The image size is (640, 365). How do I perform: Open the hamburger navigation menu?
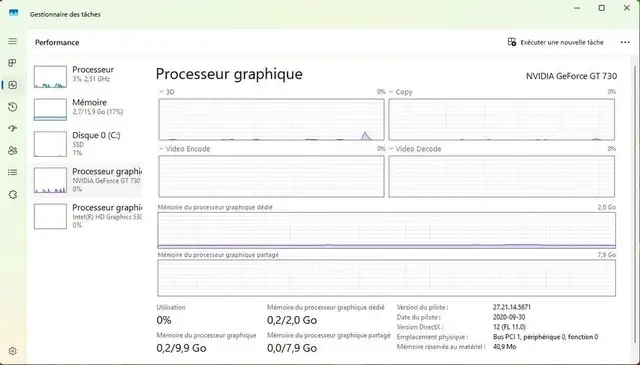click(x=13, y=41)
